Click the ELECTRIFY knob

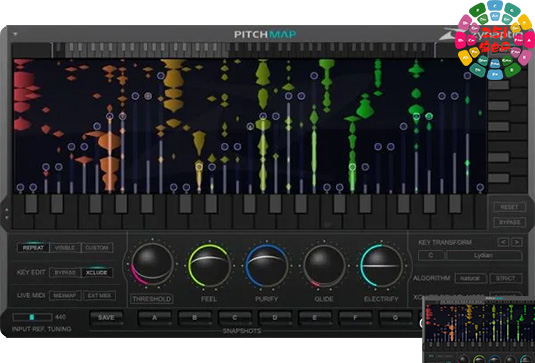point(381,265)
